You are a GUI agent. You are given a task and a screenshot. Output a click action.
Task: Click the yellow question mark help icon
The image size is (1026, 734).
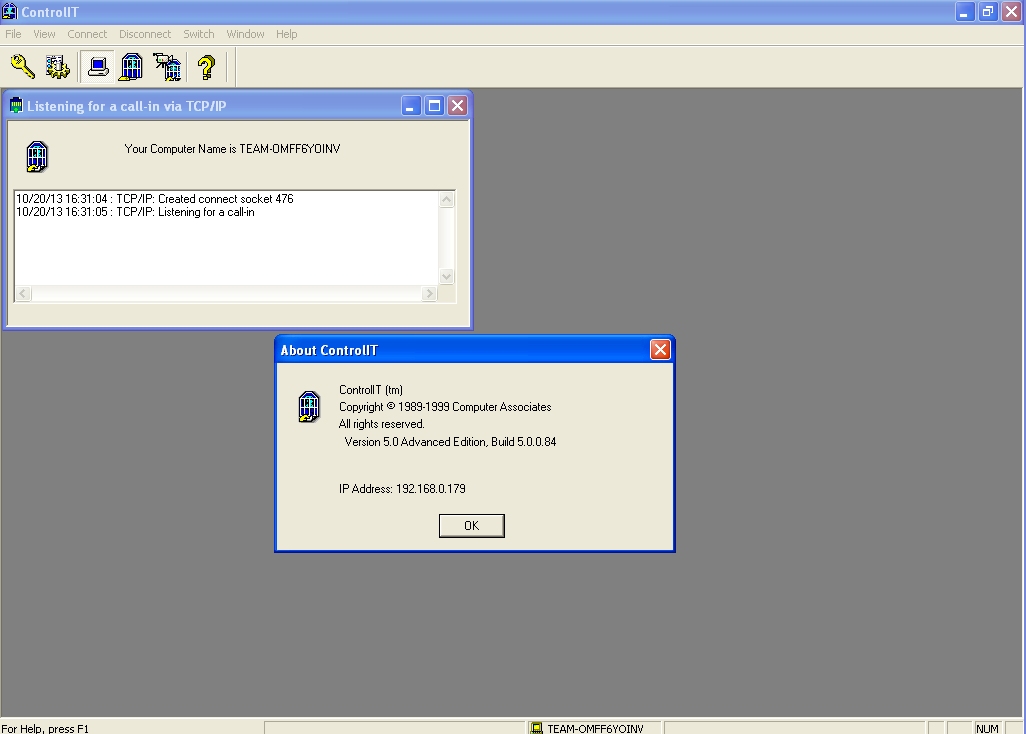(x=206, y=67)
